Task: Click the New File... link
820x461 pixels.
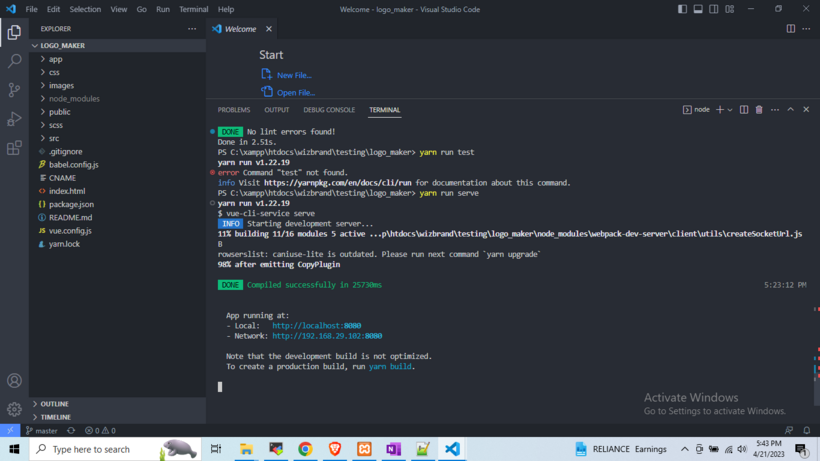Action: pos(294,75)
